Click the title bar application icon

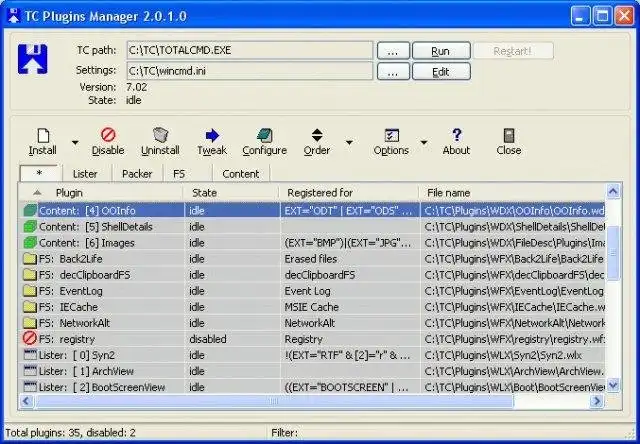coord(13,16)
